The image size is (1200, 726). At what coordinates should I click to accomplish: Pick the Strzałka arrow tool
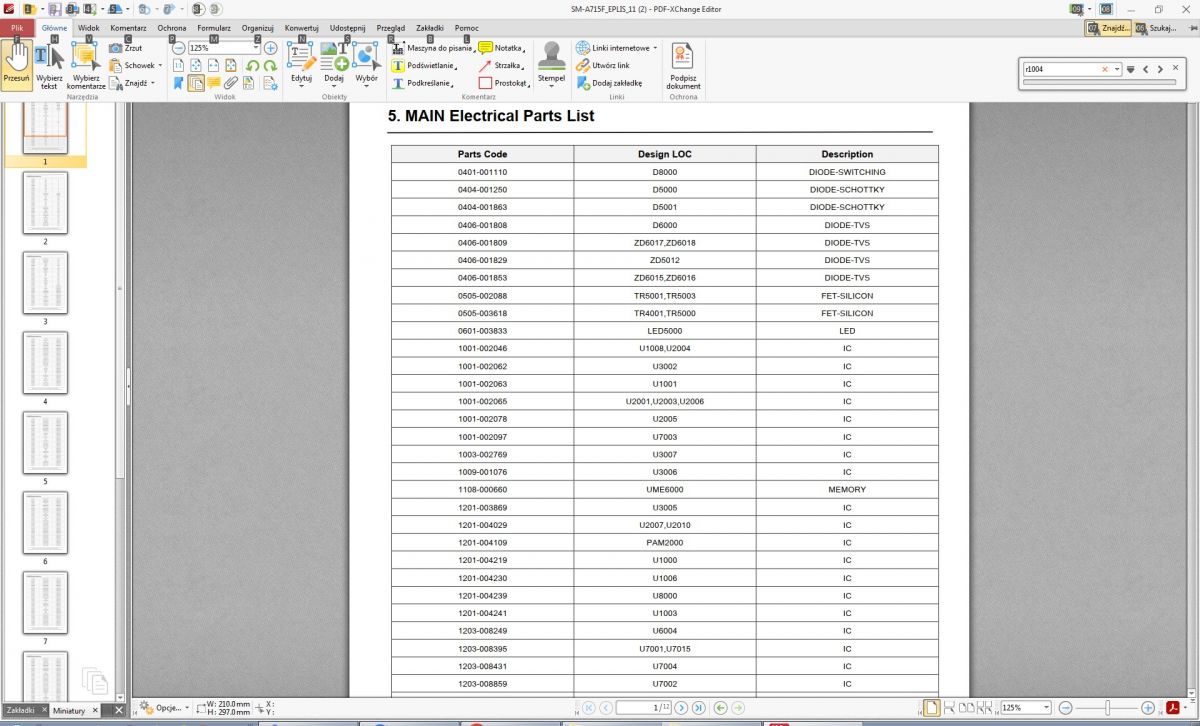(502, 65)
